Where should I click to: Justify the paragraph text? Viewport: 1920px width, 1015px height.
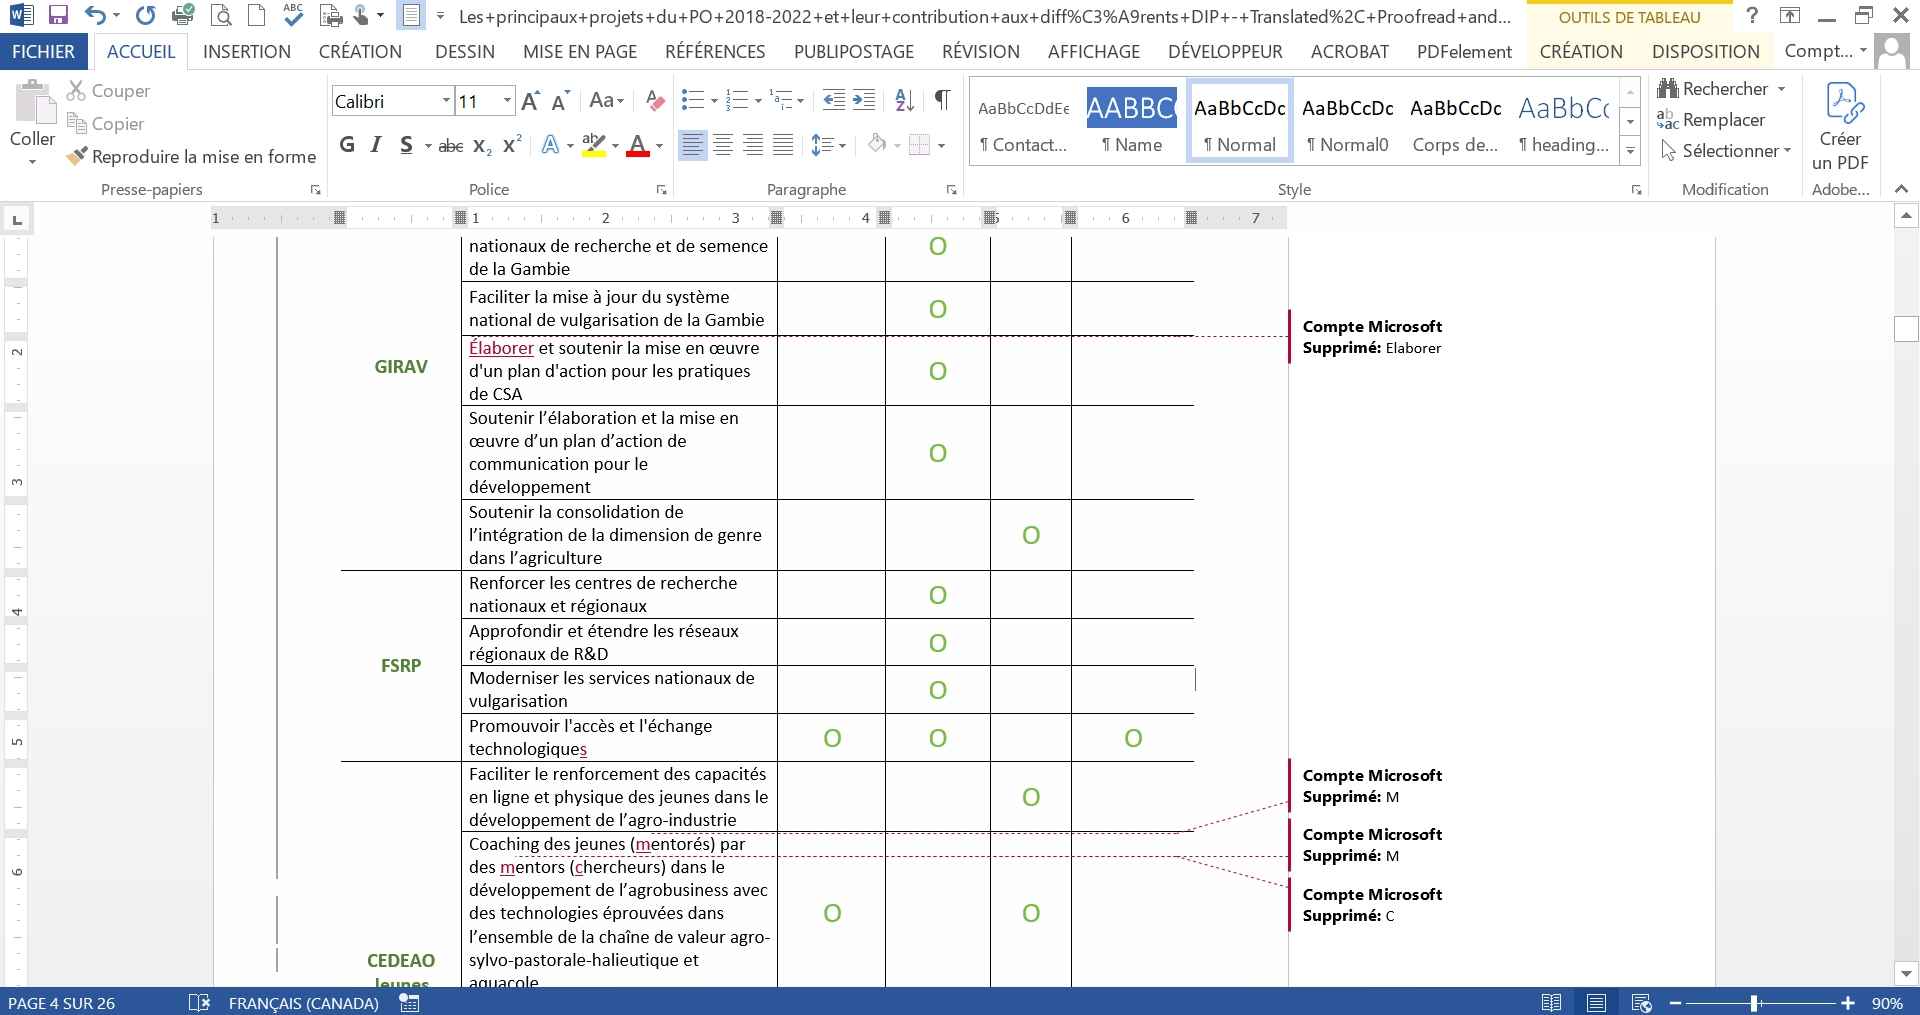[783, 145]
